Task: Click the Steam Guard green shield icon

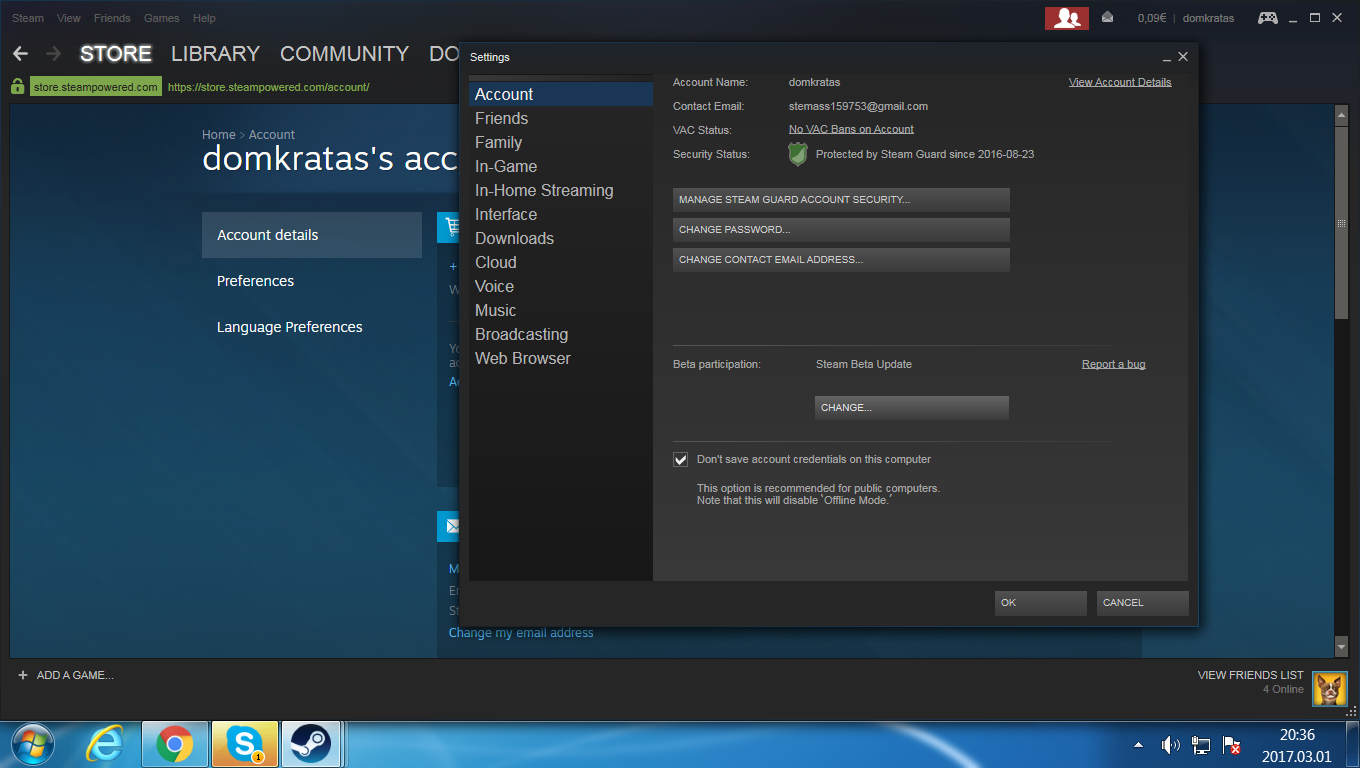Action: [x=798, y=154]
